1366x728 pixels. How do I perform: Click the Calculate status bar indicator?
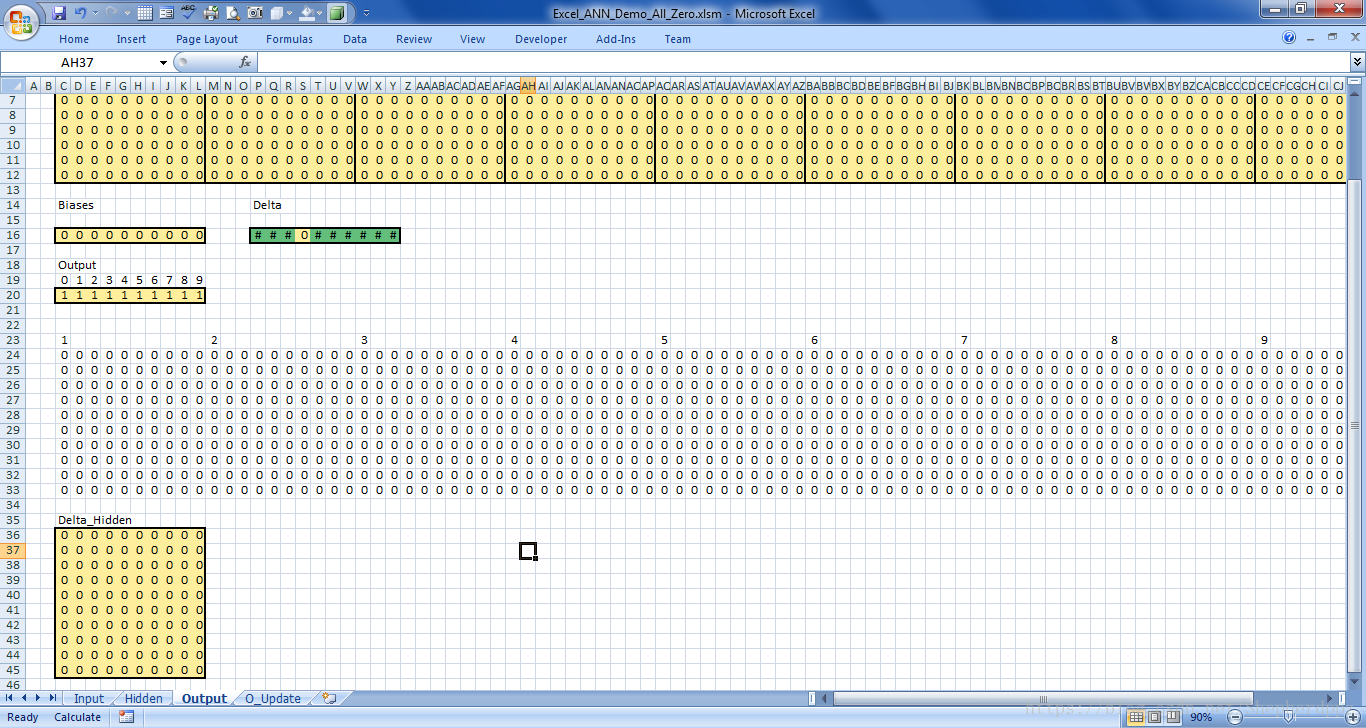click(77, 717)
